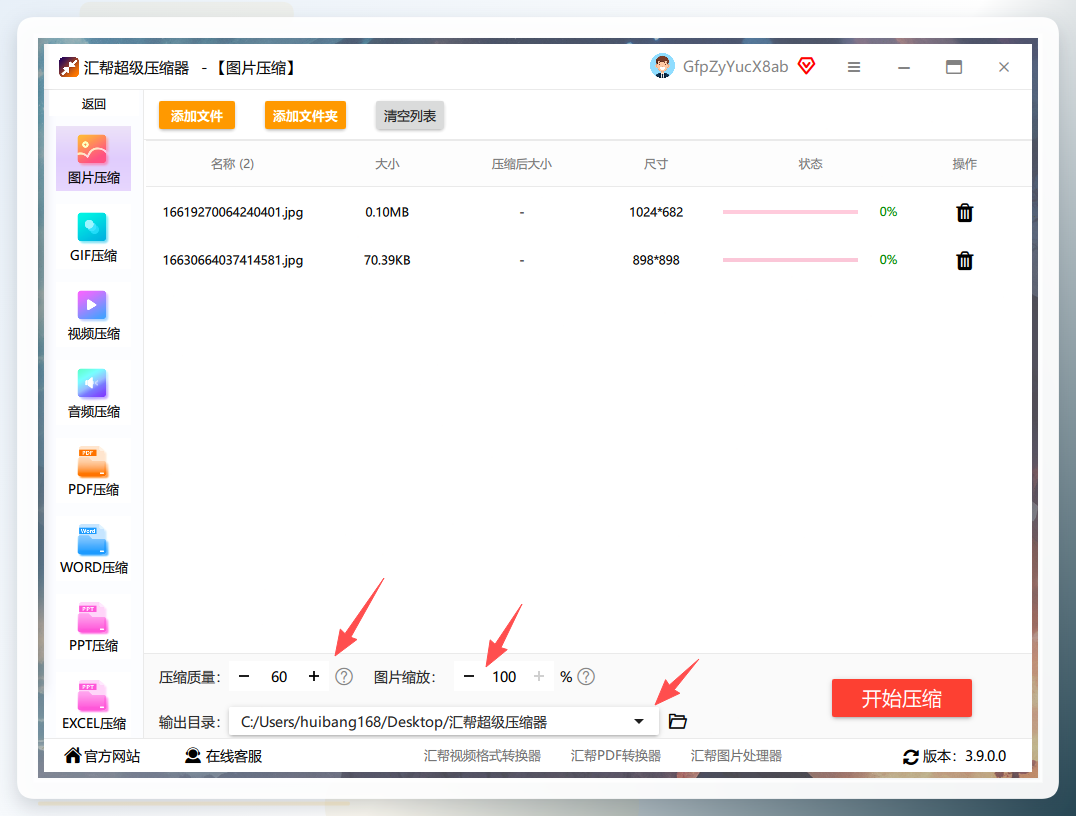Select file name 16619270064240401.jpg

[233, 212]
